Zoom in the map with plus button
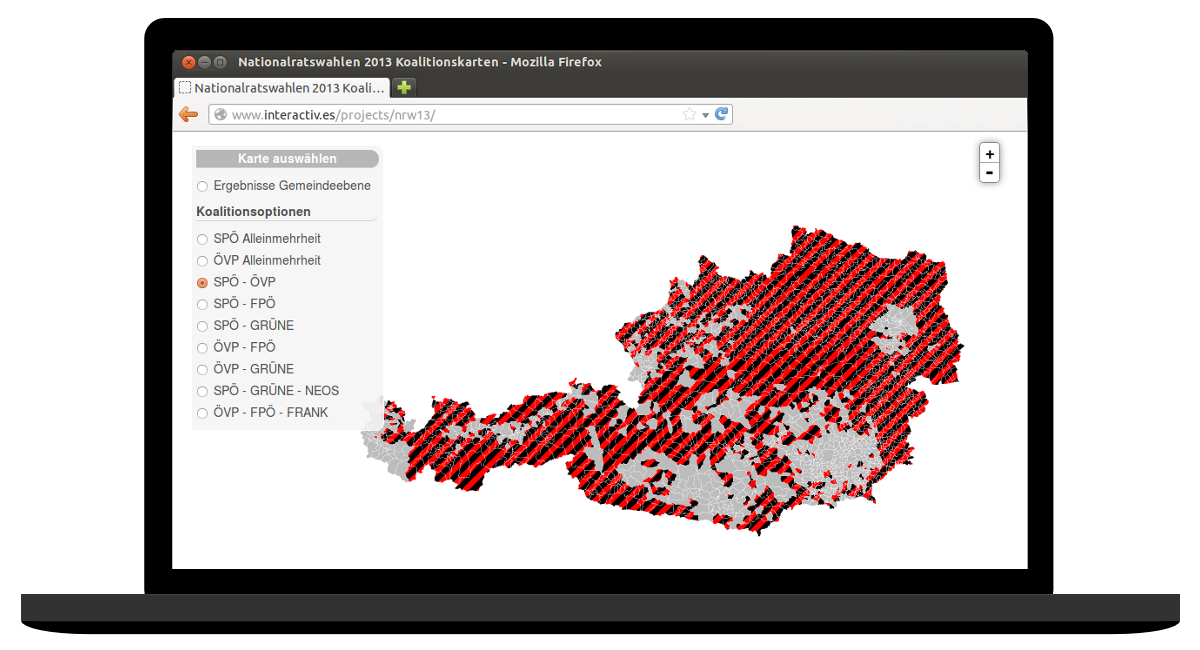 pyautogui.click(x=989, y=154)
